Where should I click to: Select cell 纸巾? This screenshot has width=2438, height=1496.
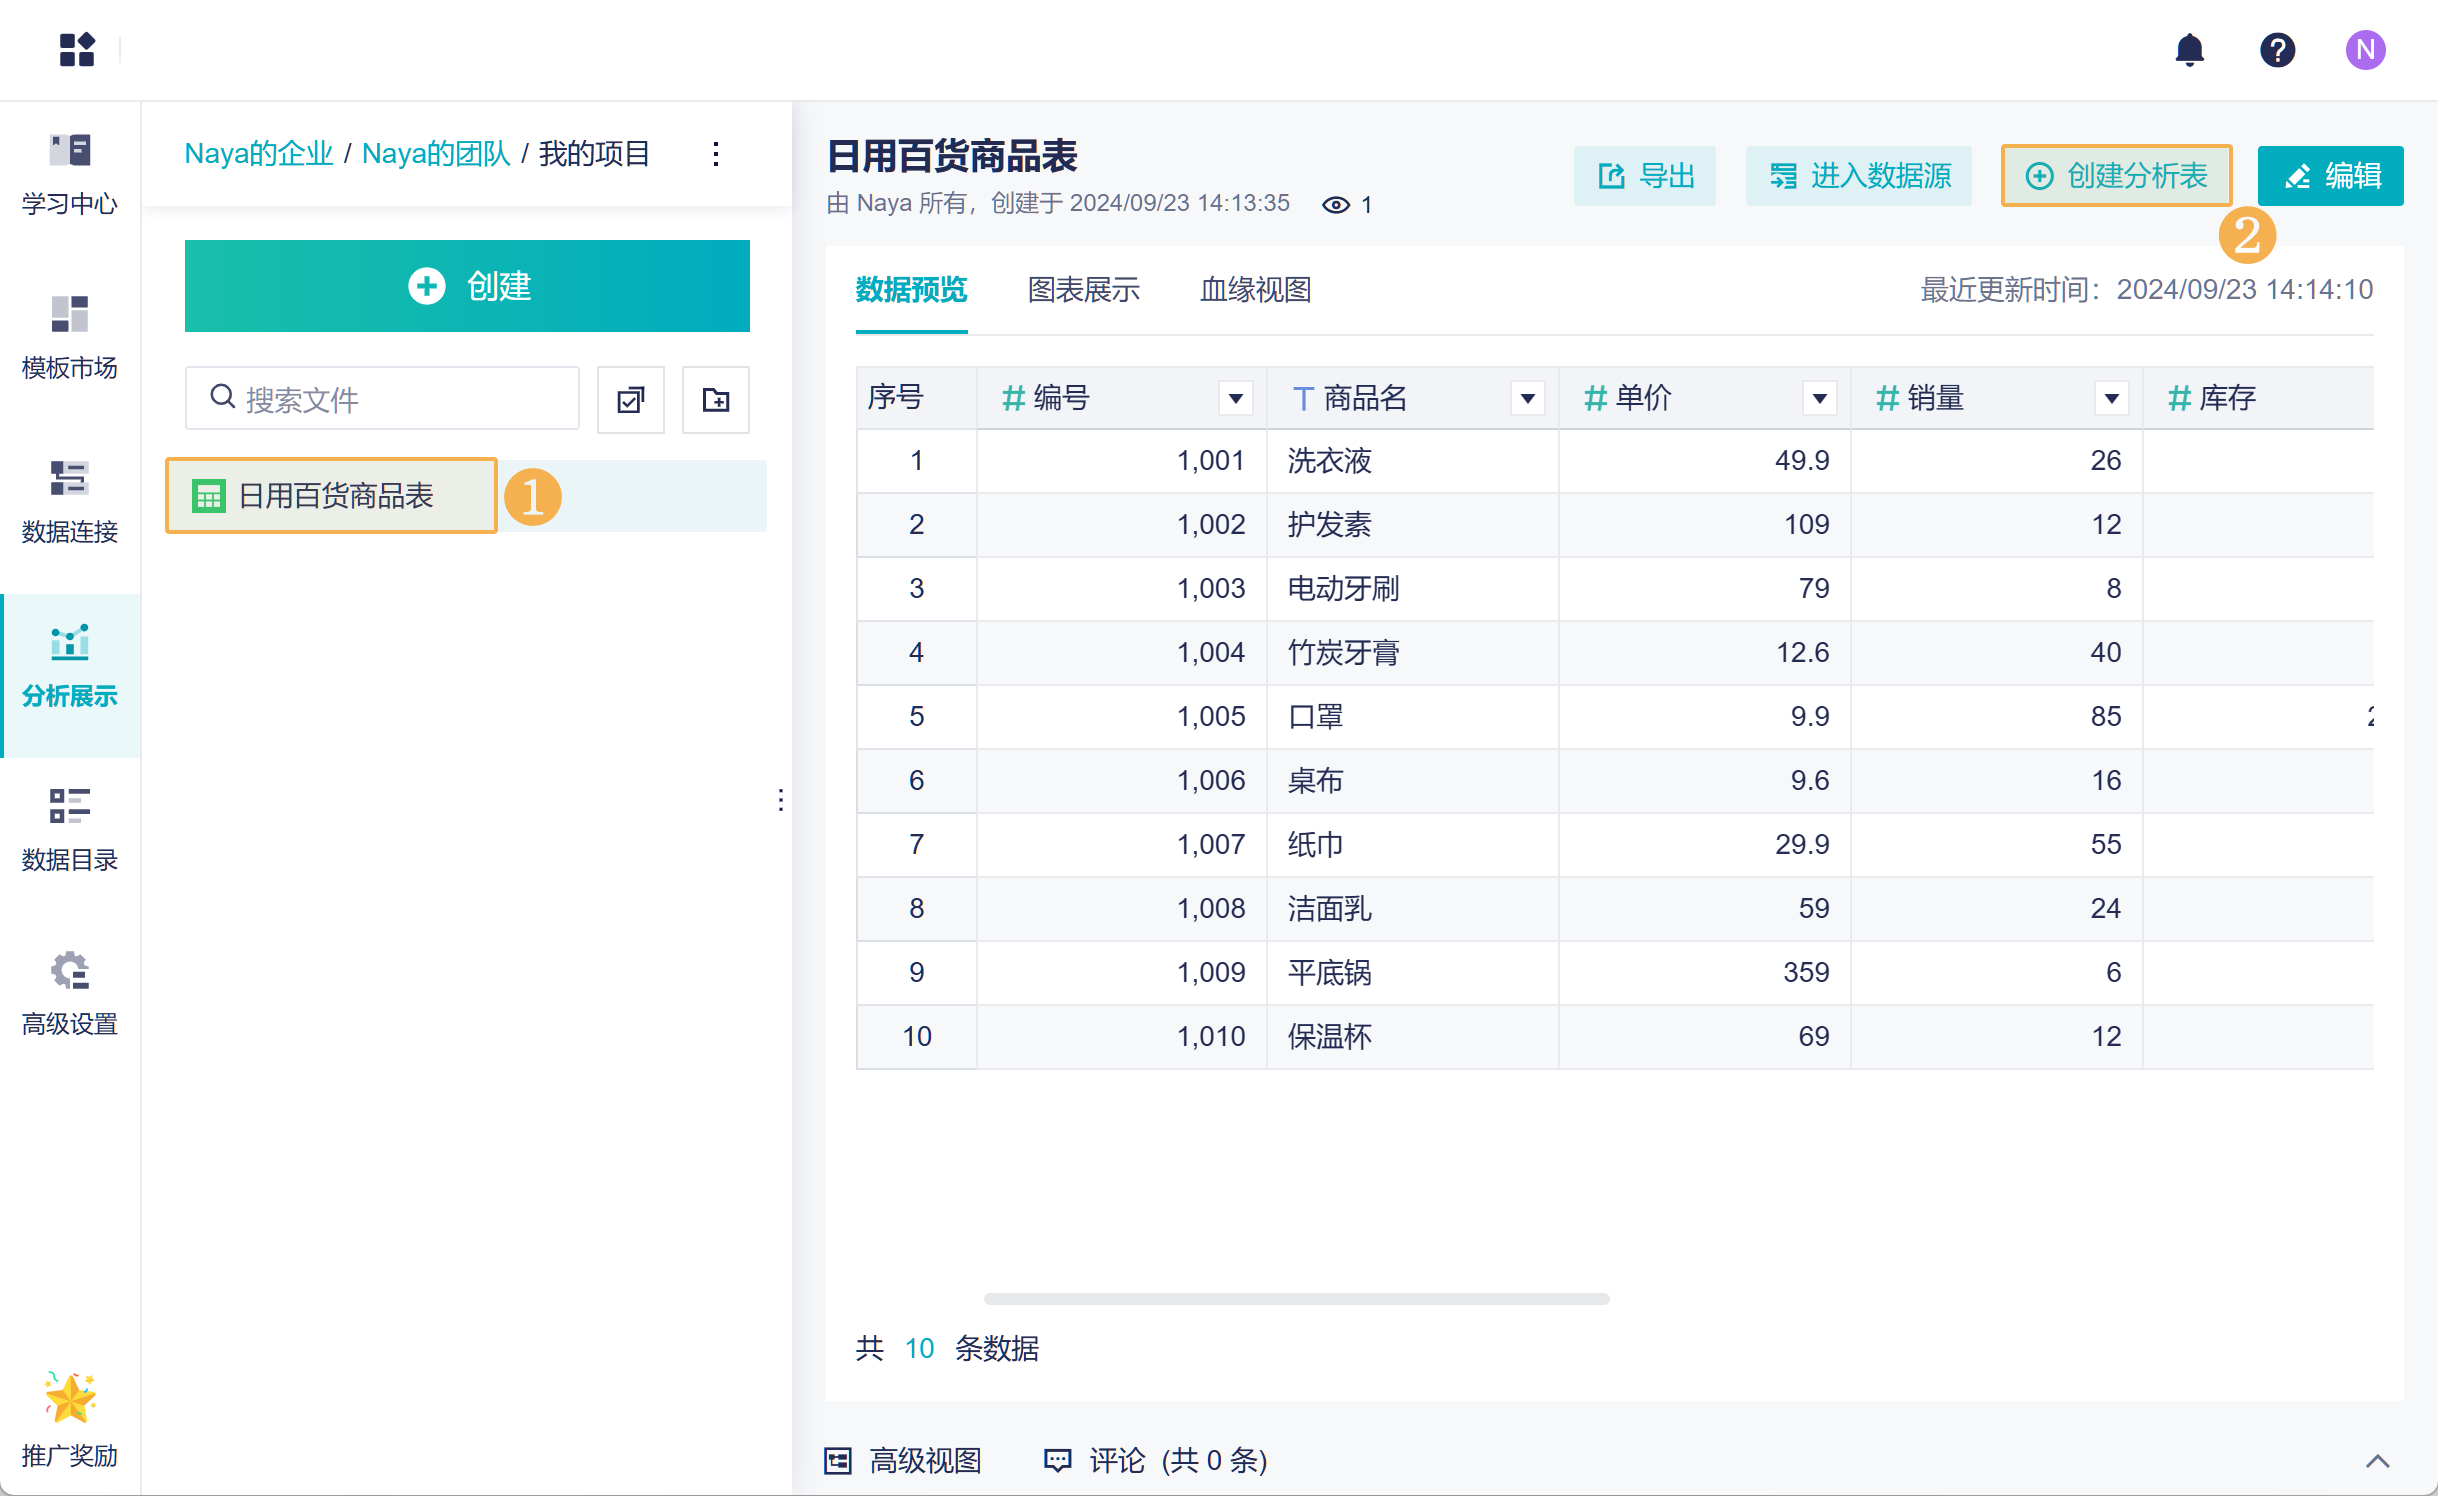click(1412, 845)
